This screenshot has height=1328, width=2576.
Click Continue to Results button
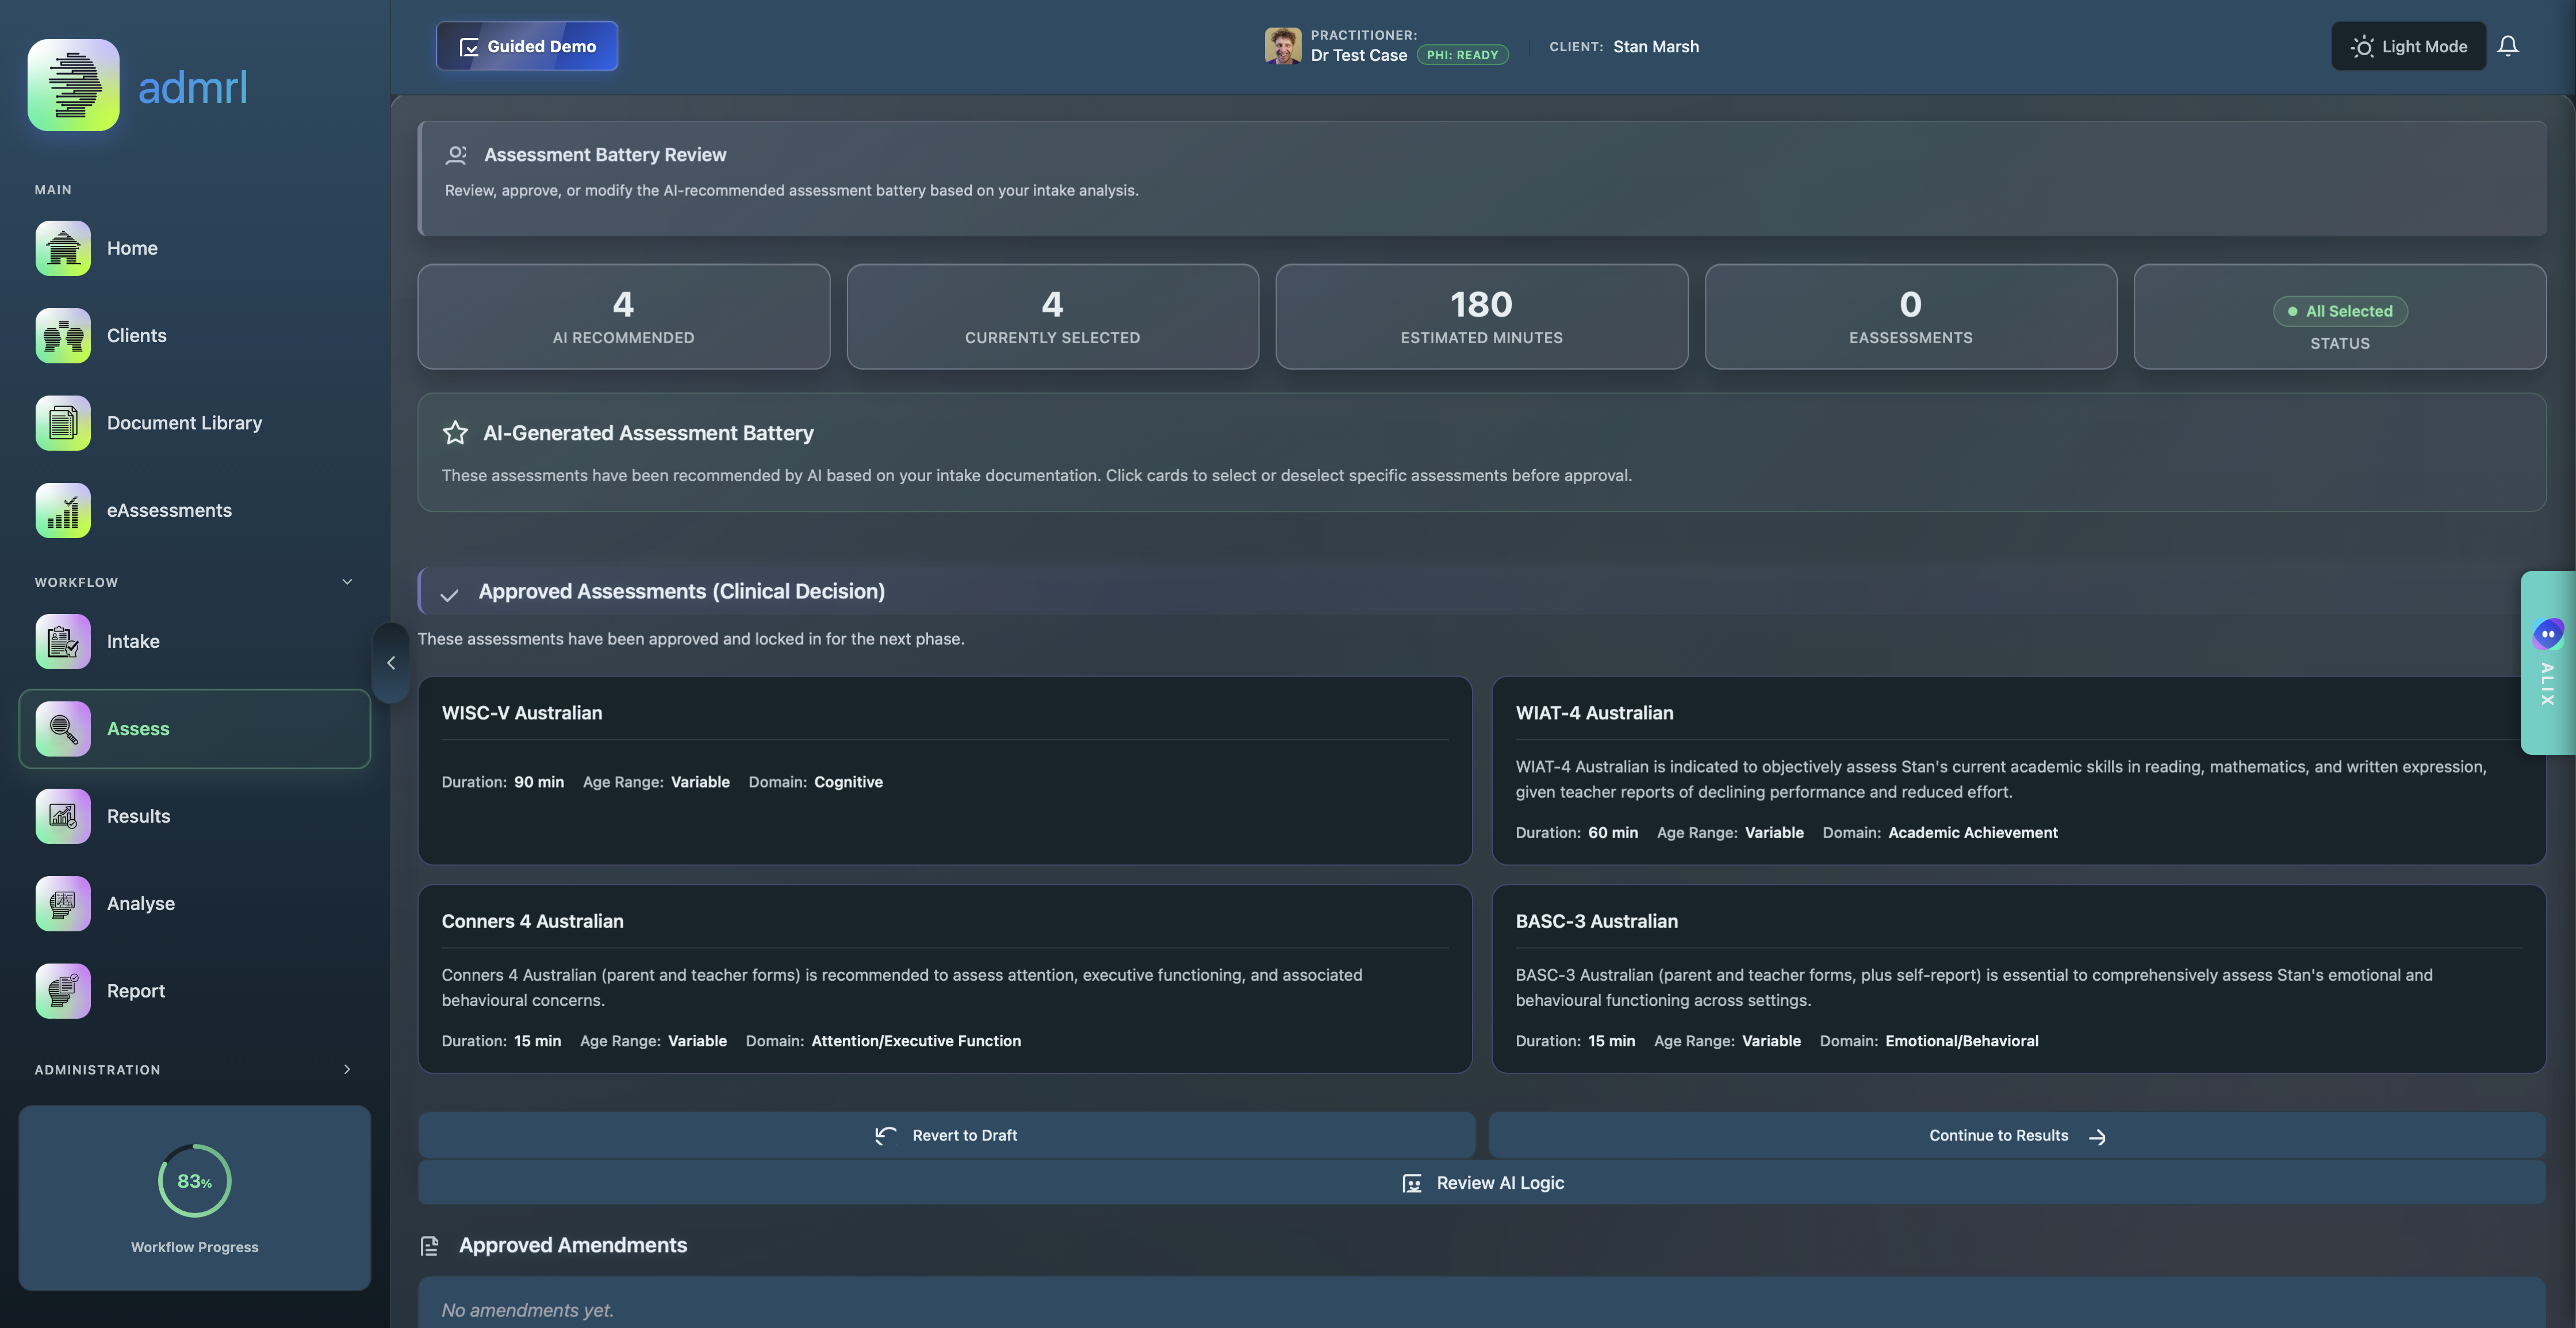coord(2016,1135)
